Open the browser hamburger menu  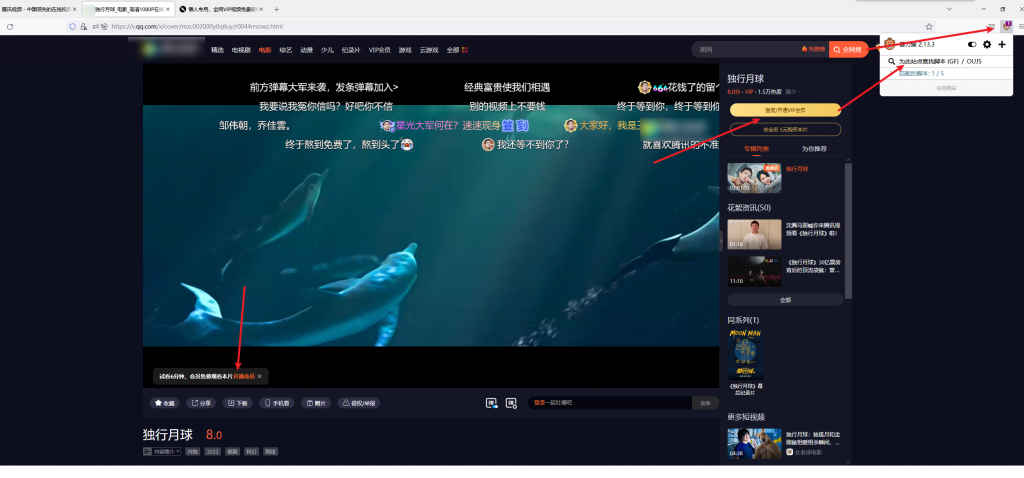(1021, 27)
